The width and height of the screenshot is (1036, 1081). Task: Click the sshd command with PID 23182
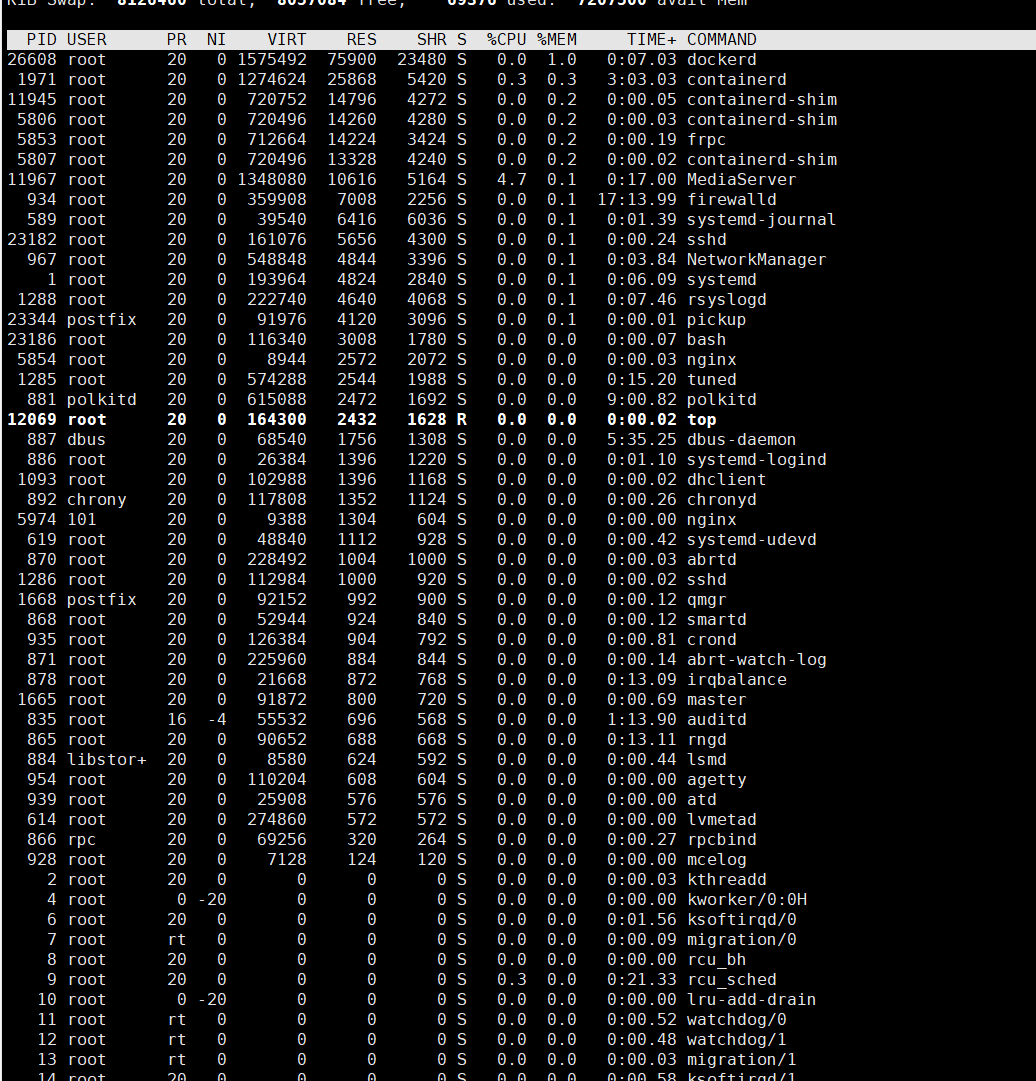pos(707,240)
